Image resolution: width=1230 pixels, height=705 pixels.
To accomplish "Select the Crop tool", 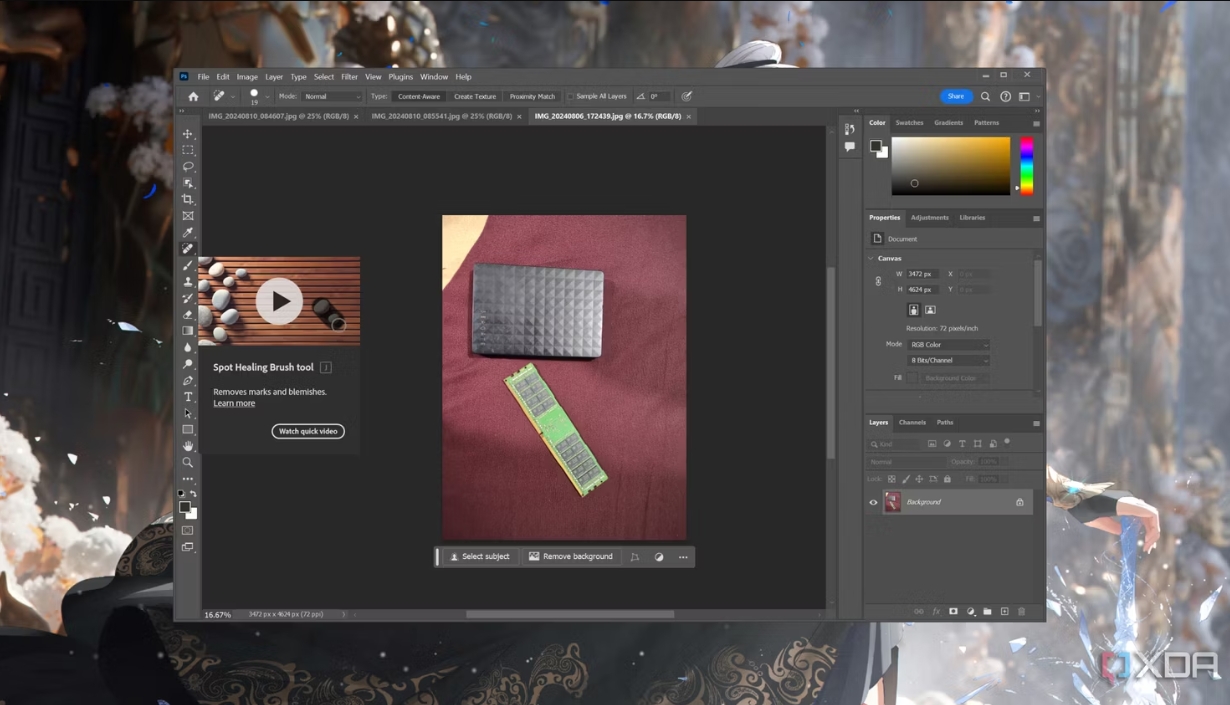I will click(187, 200).
